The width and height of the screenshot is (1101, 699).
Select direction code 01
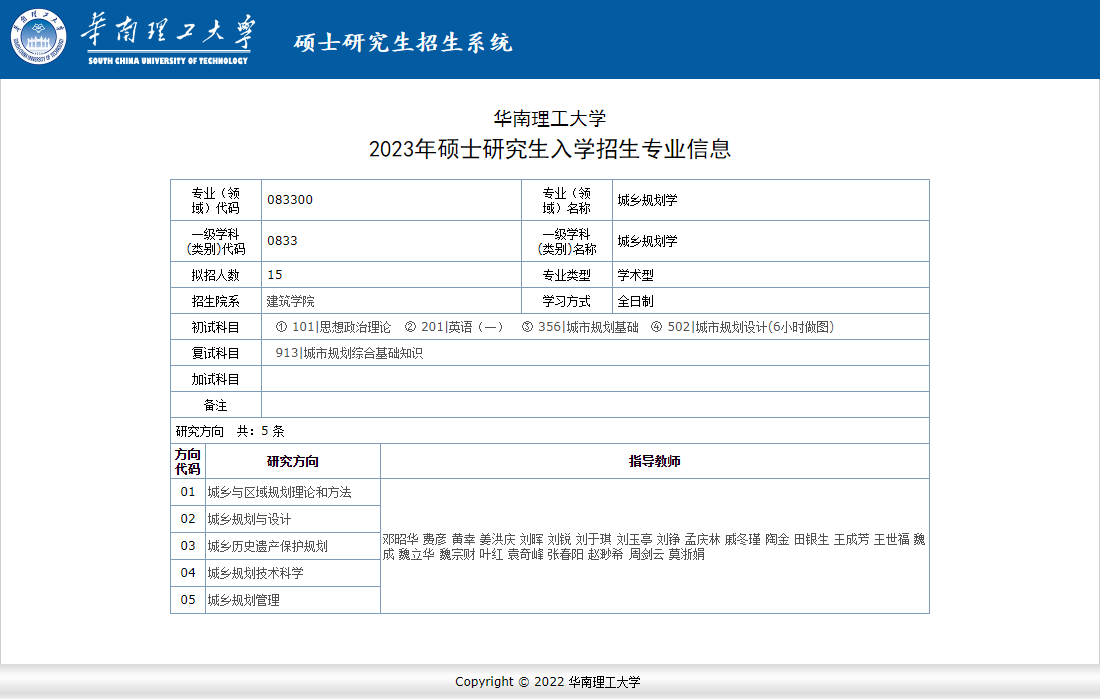point(187,492)
